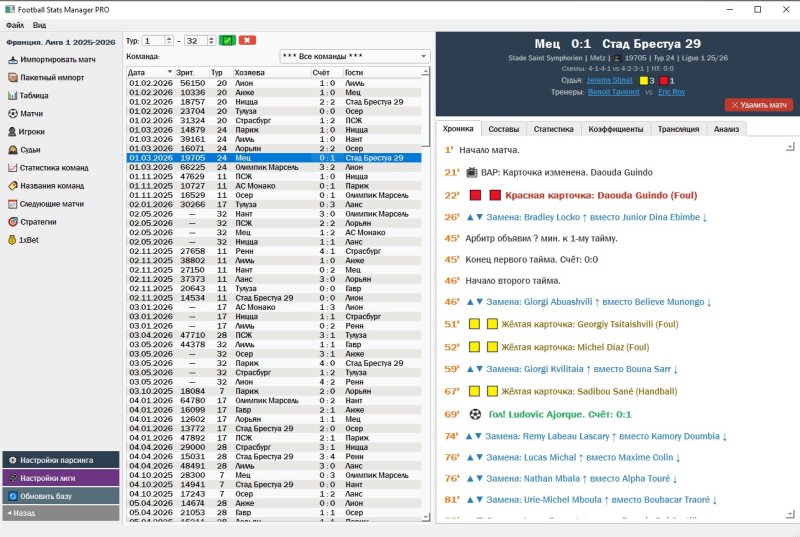This screenshot has width=800, height=537.
Task: Select match row Стад Брестуа 29 3:4 Ренн
Action: tap(274, 456)
